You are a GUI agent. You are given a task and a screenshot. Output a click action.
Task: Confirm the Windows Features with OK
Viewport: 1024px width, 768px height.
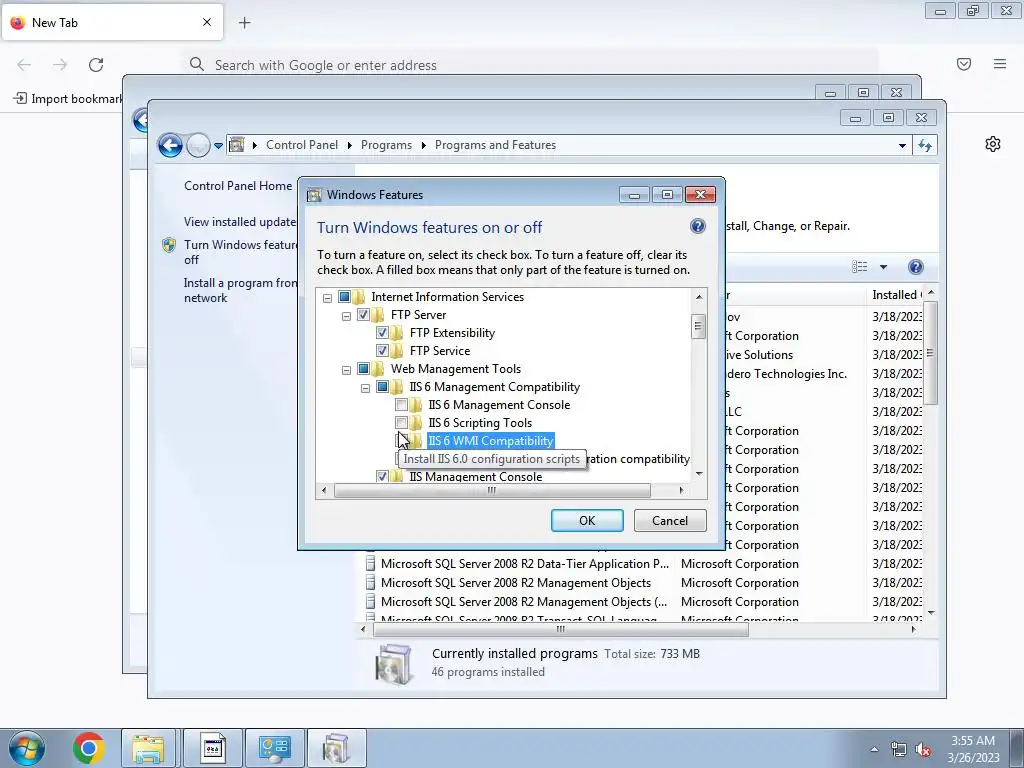[x=586, y=520]
